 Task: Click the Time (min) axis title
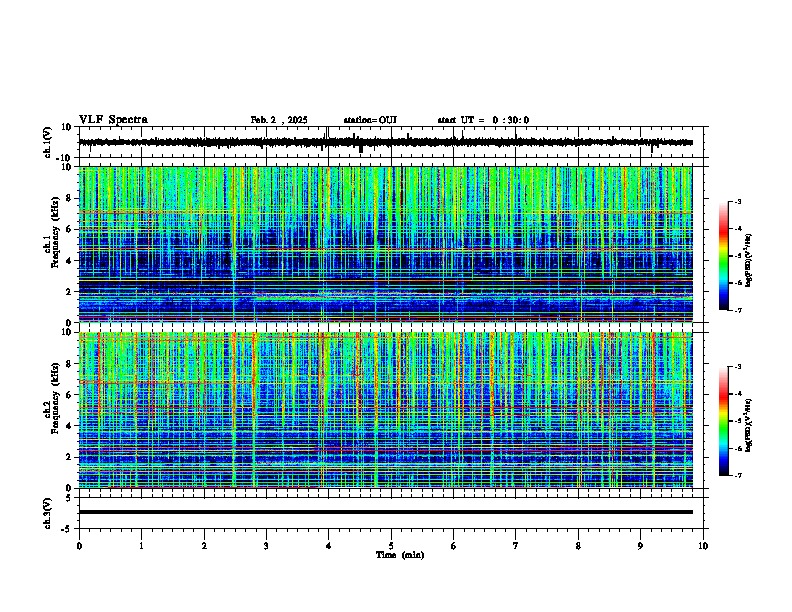pyautogui.click(x=400, y=555)
